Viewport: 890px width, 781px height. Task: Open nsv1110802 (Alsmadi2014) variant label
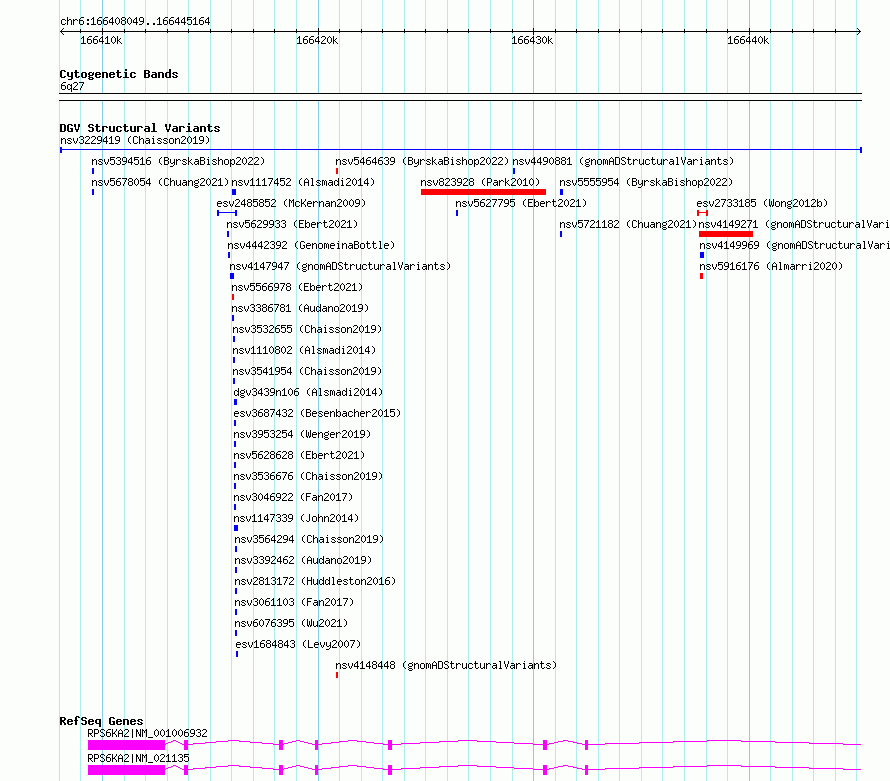click(304, 350)
